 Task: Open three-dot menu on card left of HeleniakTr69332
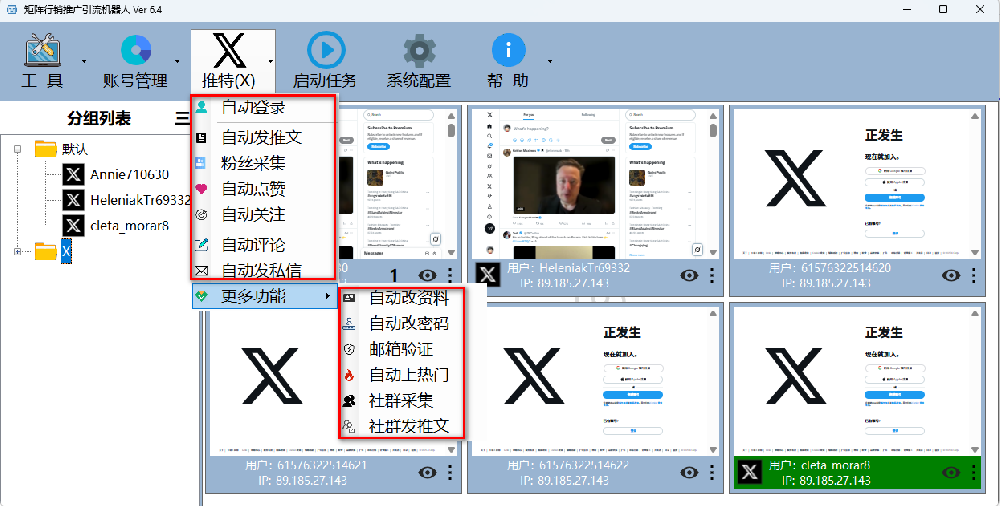tap(451, 275)
